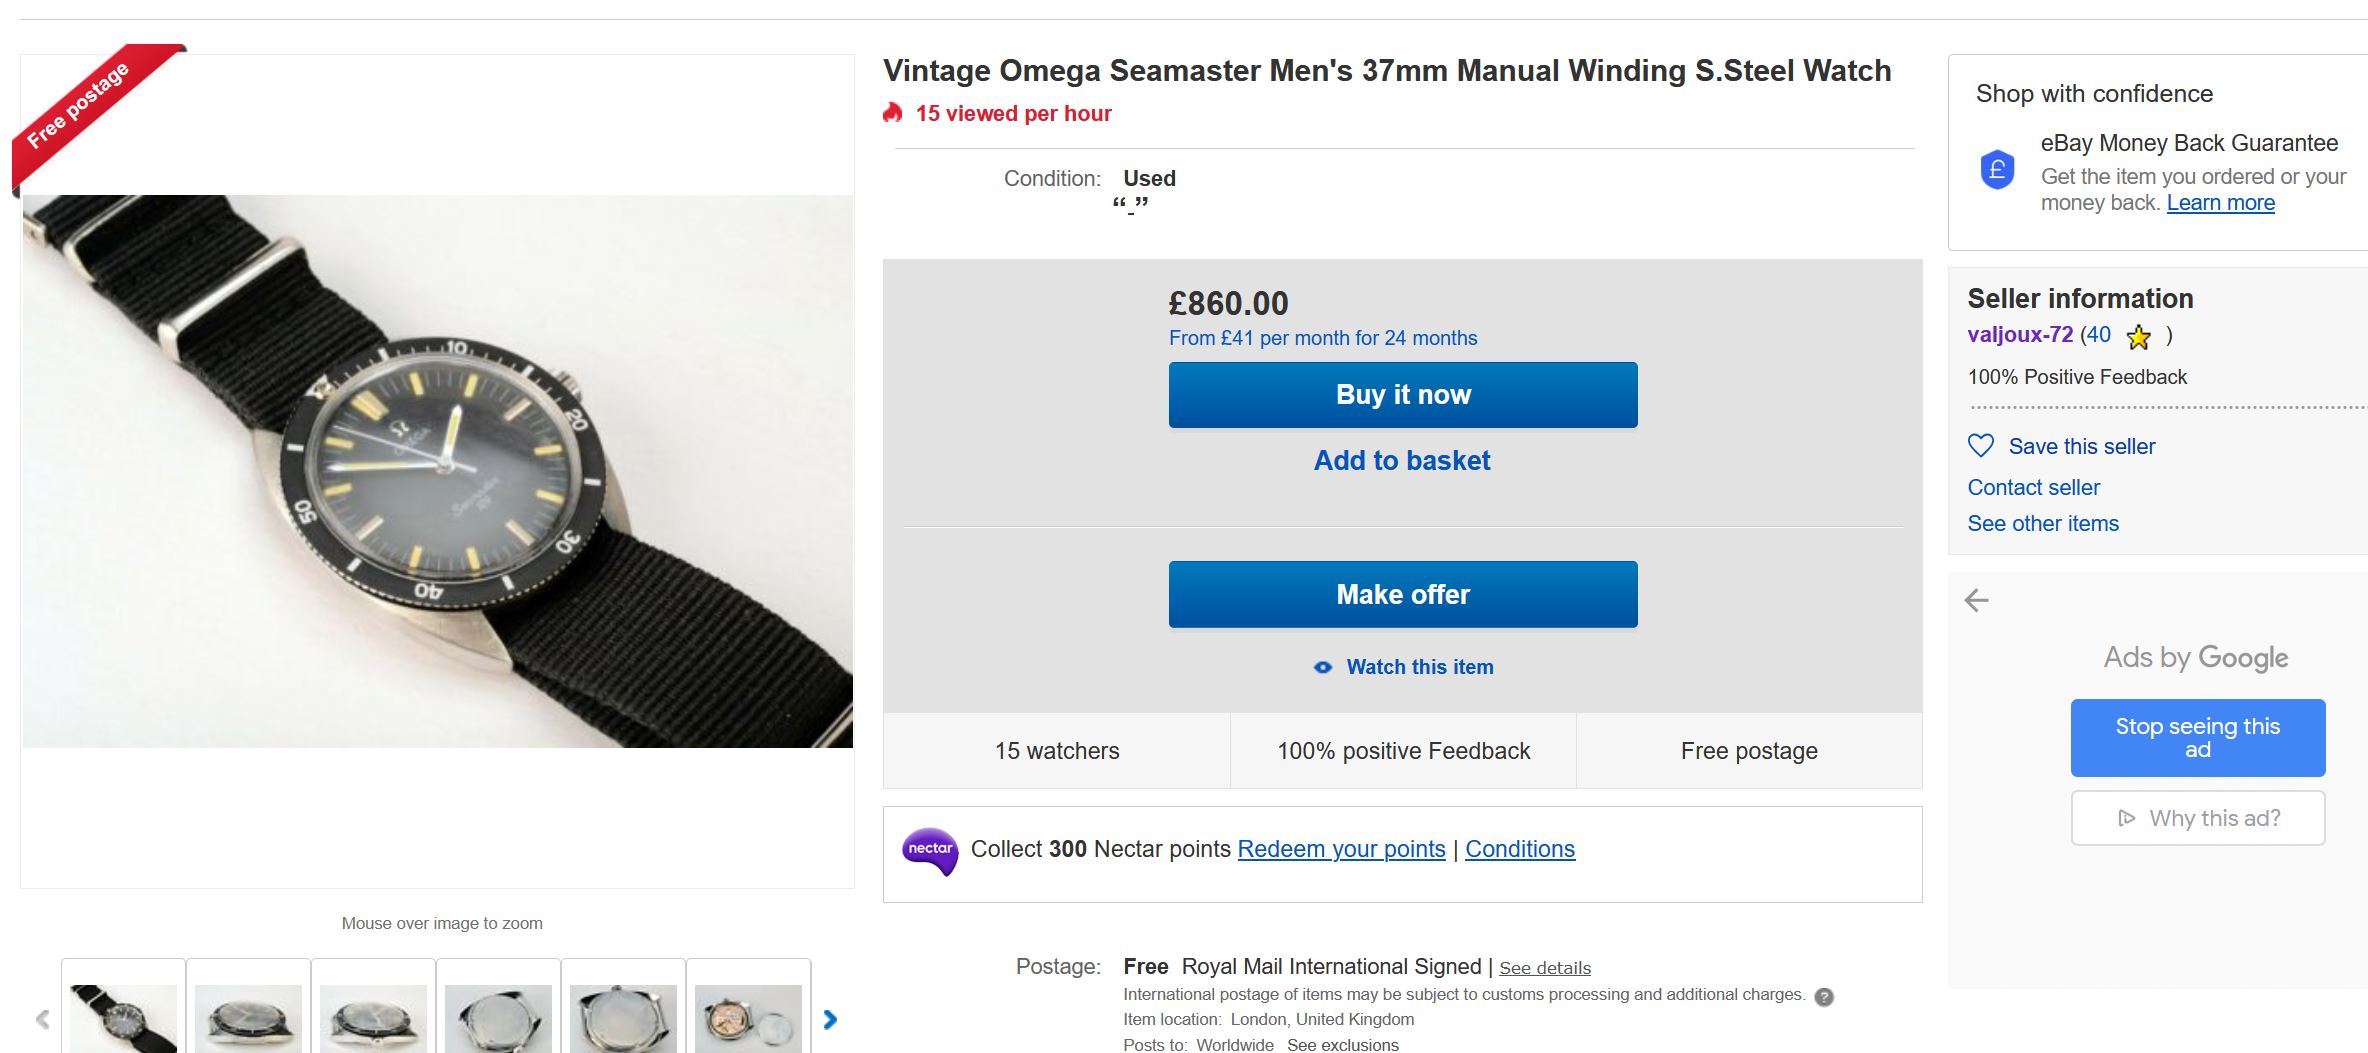This screenshot has height=1053, width=2368.
Task: Click the Money Back Guarantee shield icon
Action: point(1997,170)
